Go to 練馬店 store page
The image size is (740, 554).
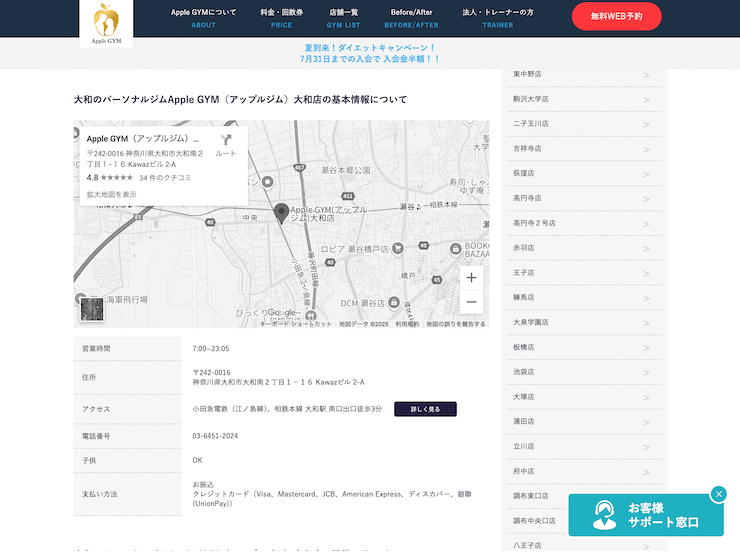pos(584,297)
